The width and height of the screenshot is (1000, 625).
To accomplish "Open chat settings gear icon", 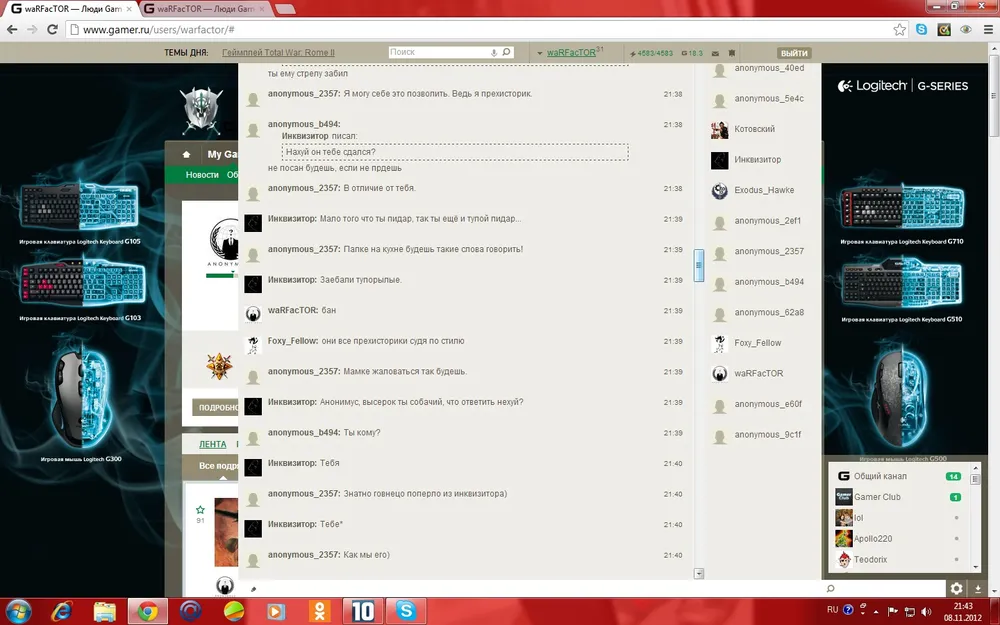I will click(956, 588).
